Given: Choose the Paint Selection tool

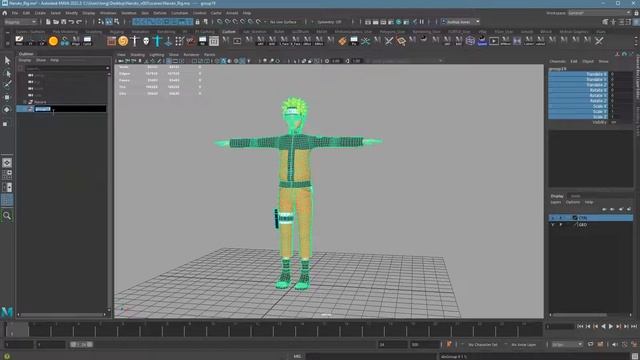Looking at the screenshot, I should 7,85.
